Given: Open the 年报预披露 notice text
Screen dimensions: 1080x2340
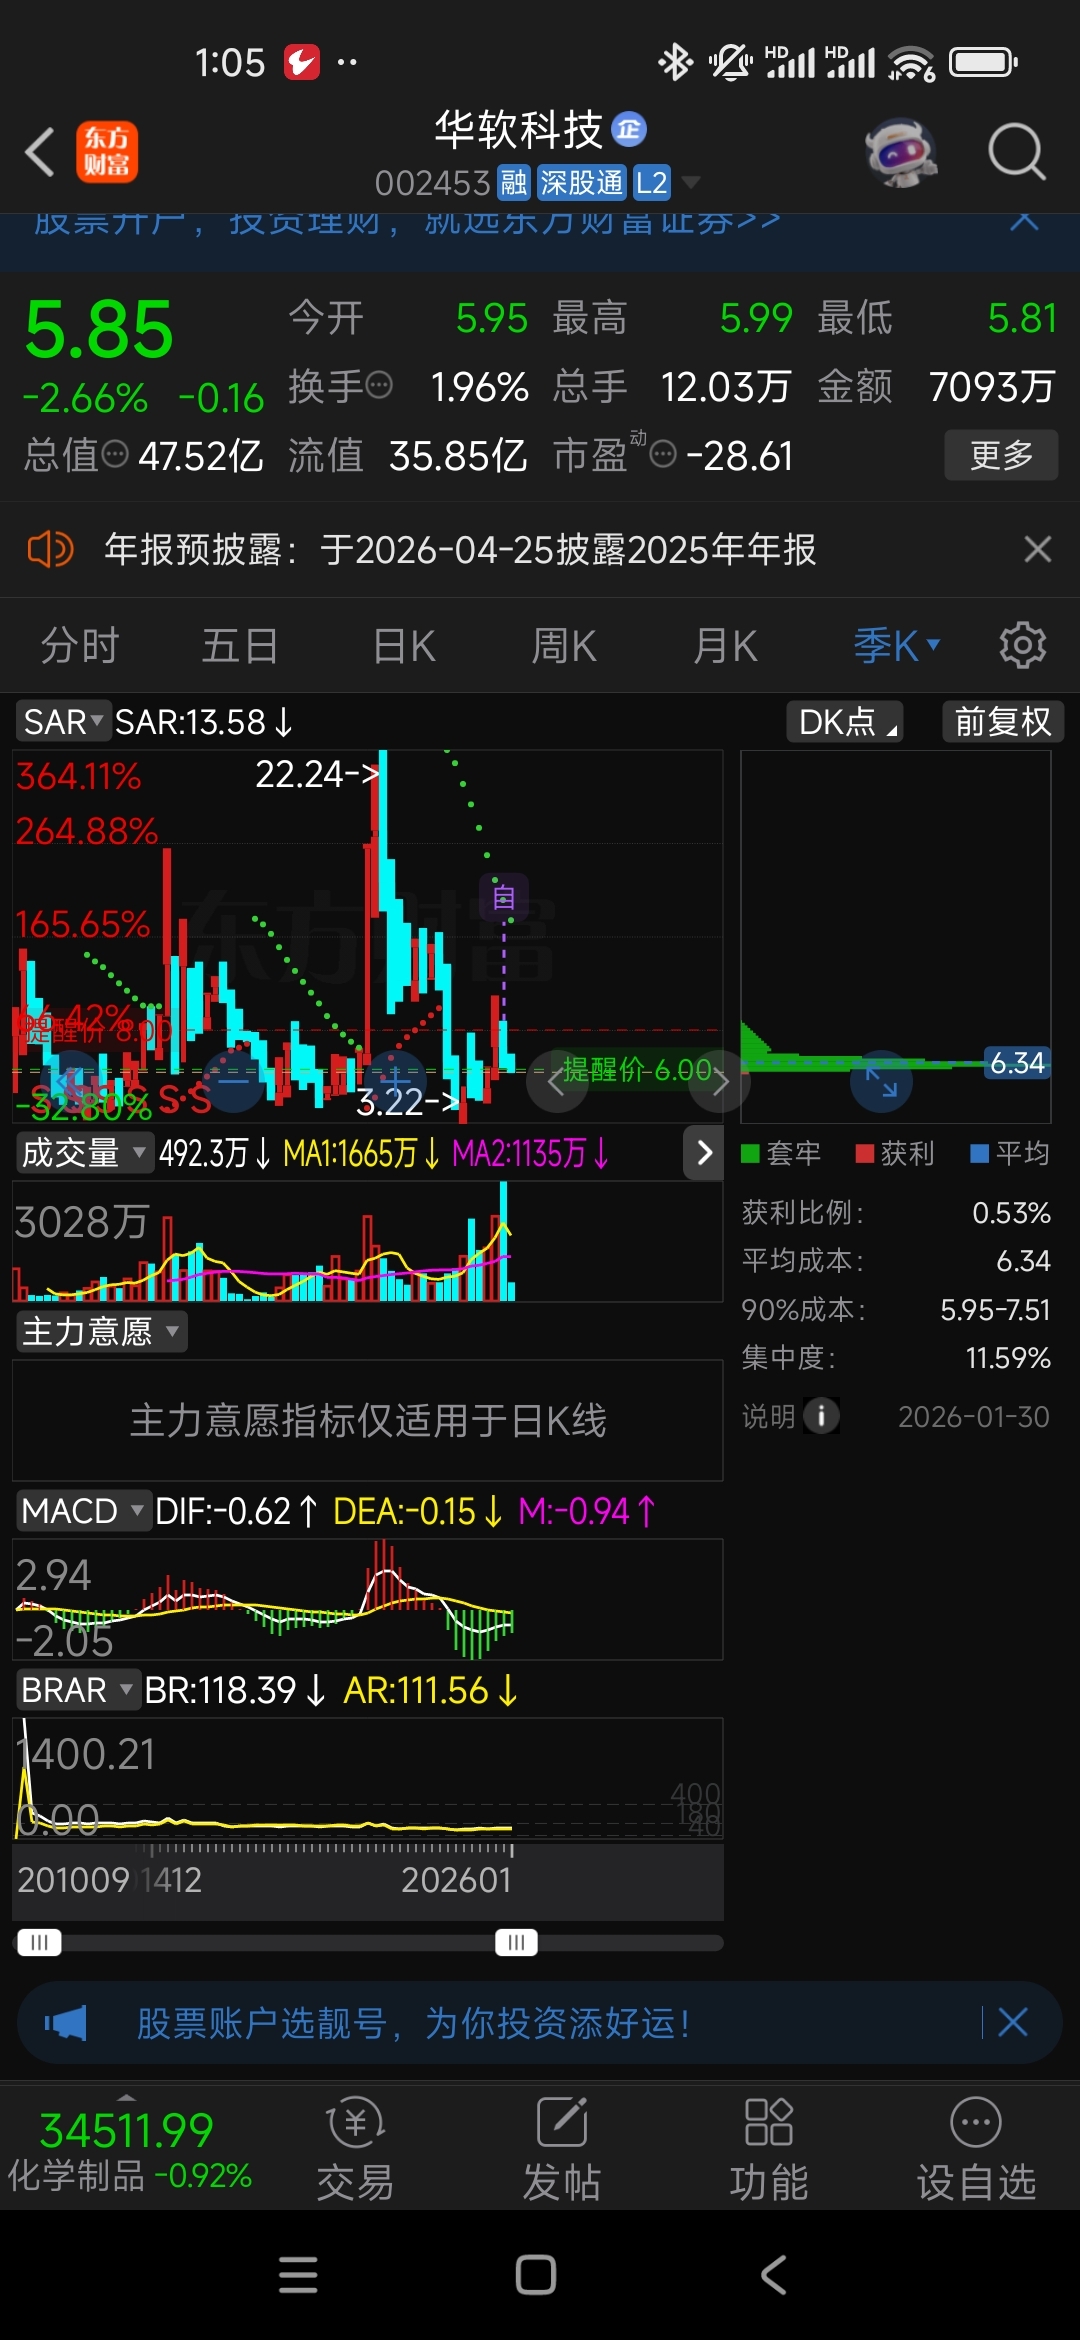Looking at the screenshot, I should tap(460, 549).
